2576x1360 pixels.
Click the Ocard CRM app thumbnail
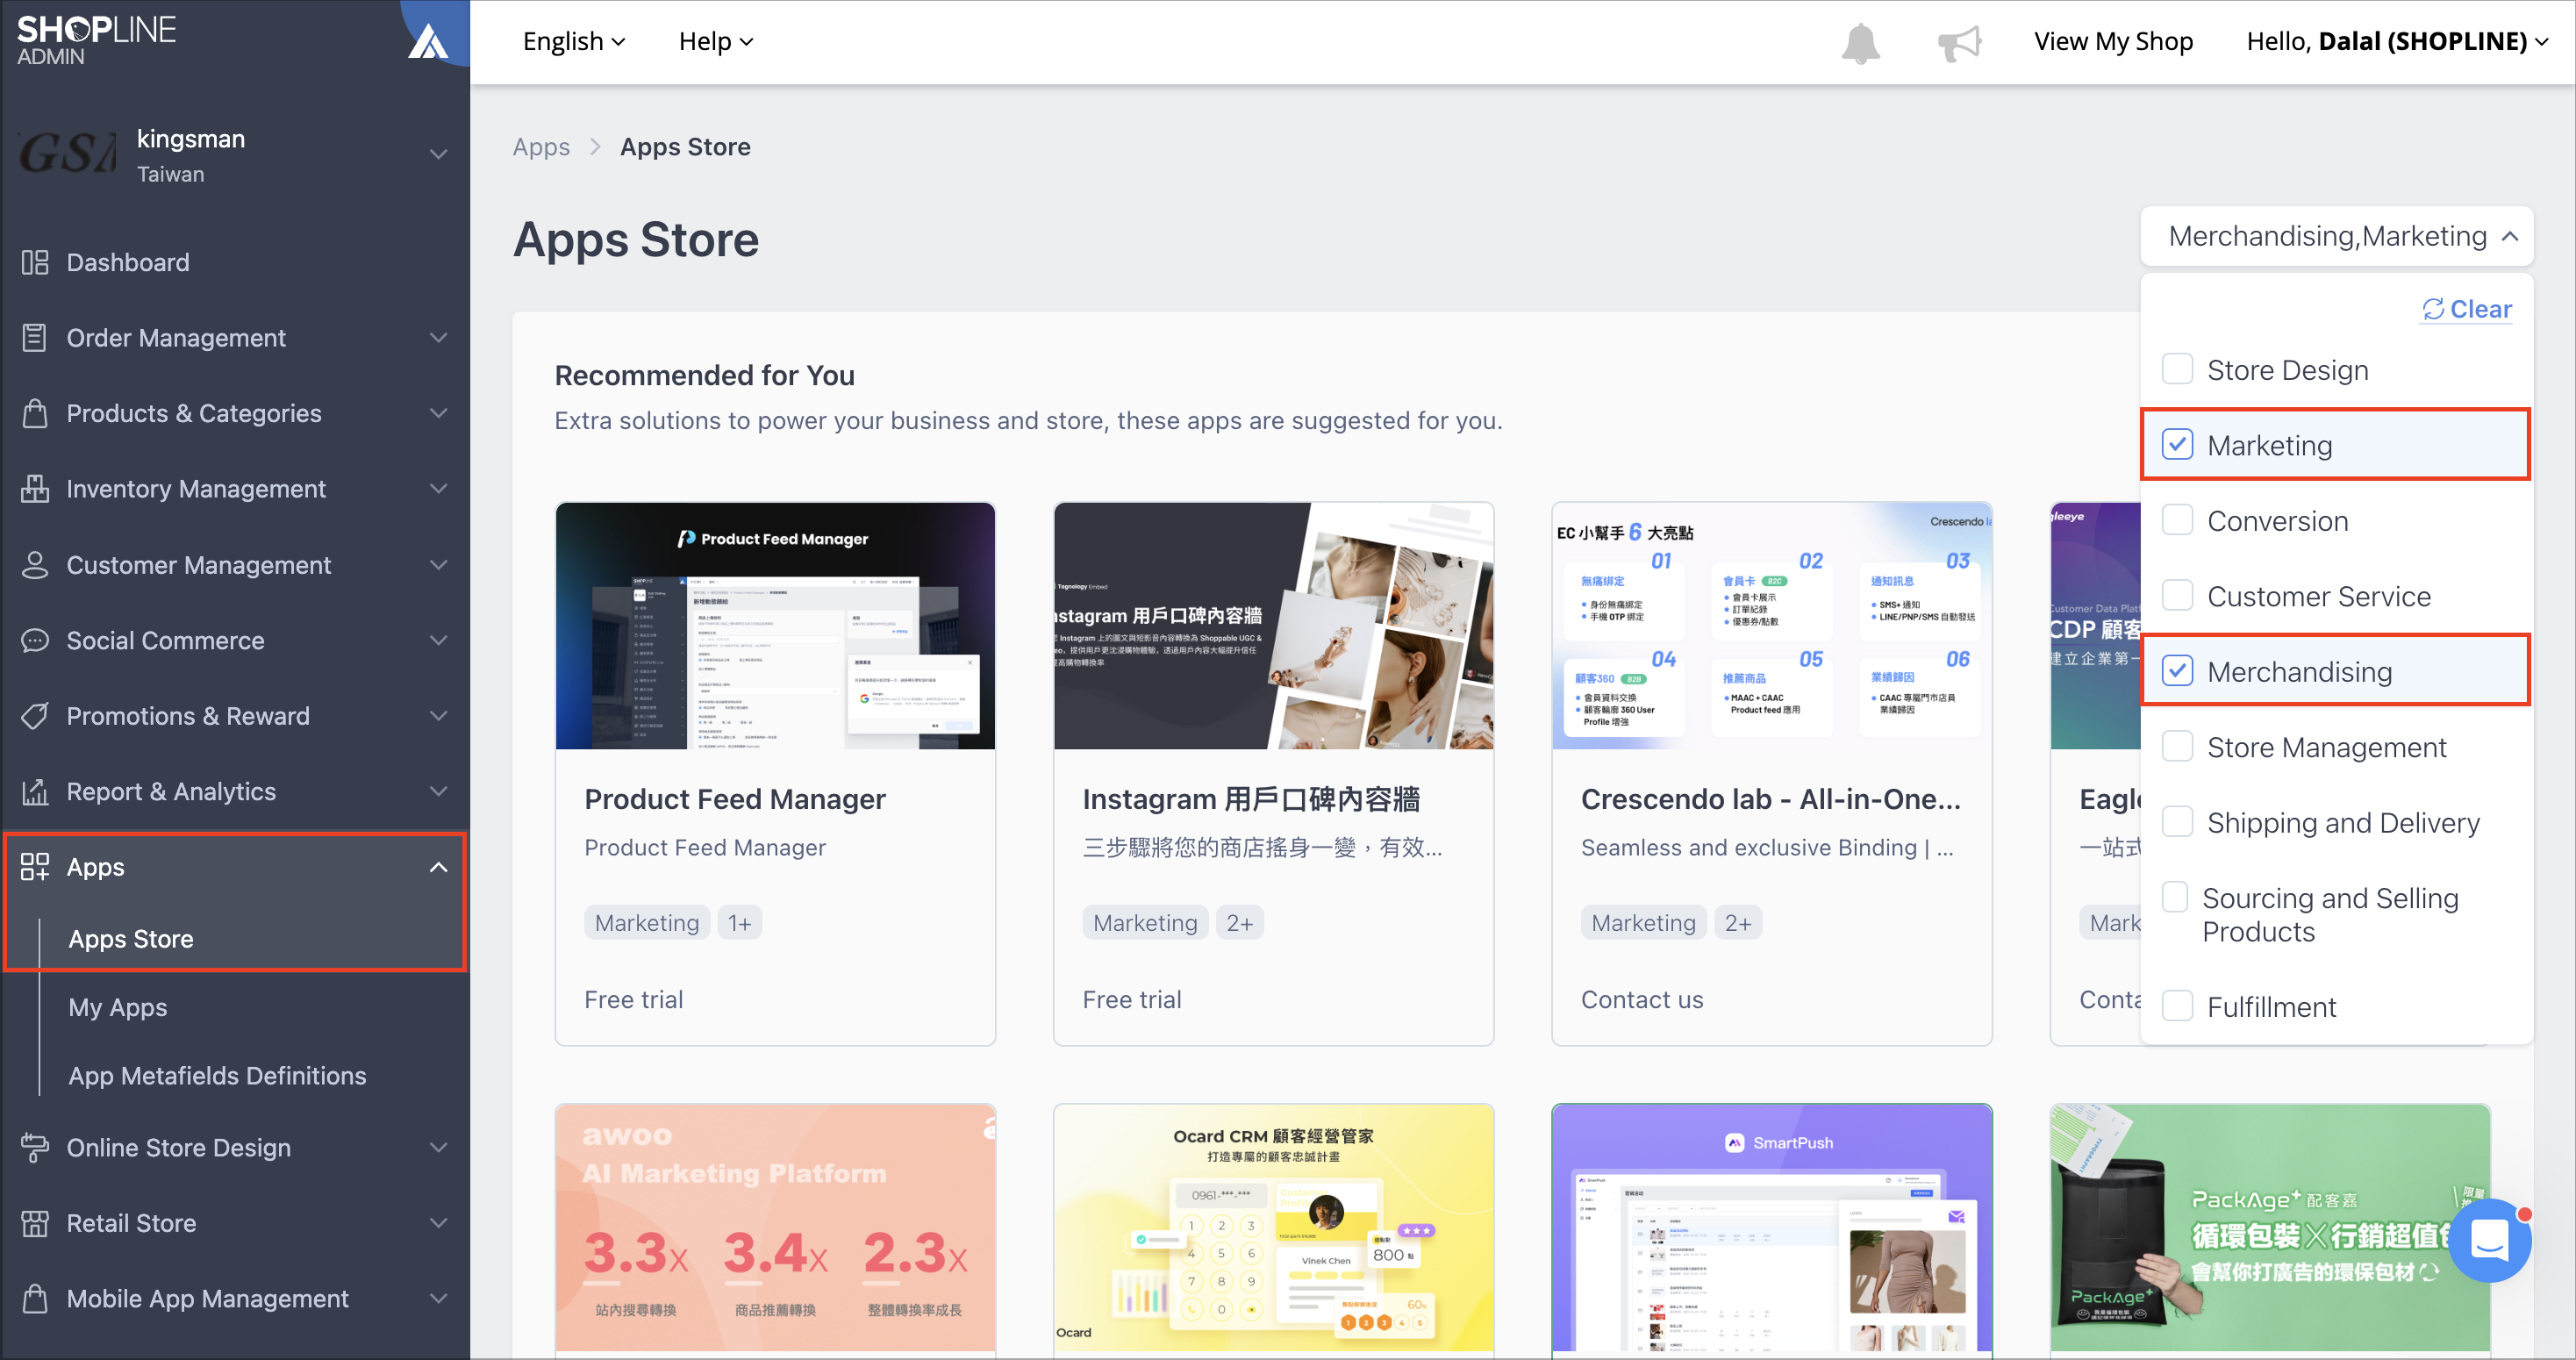[1273, 1228]
